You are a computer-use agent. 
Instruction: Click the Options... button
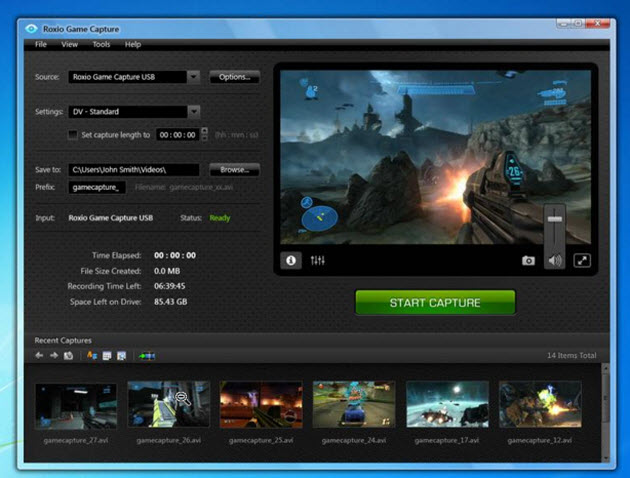click(235, 77)
